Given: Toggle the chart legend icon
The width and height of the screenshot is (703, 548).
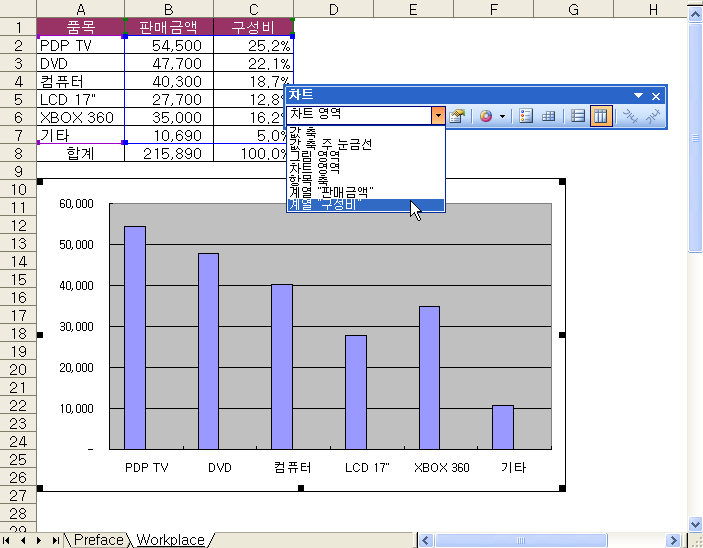Looking at the screenshot, I should [x=525, y=117].
